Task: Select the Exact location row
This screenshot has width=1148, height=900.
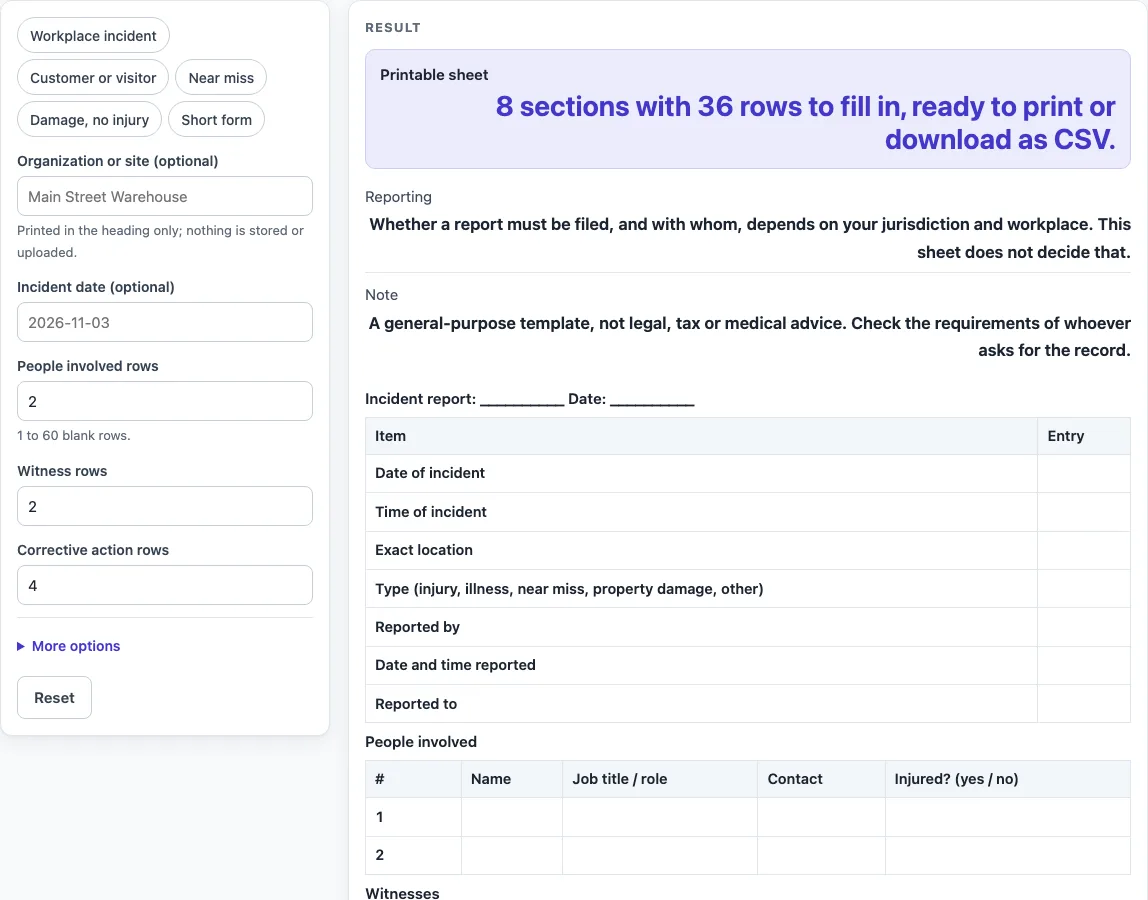Action: [748, 550]
